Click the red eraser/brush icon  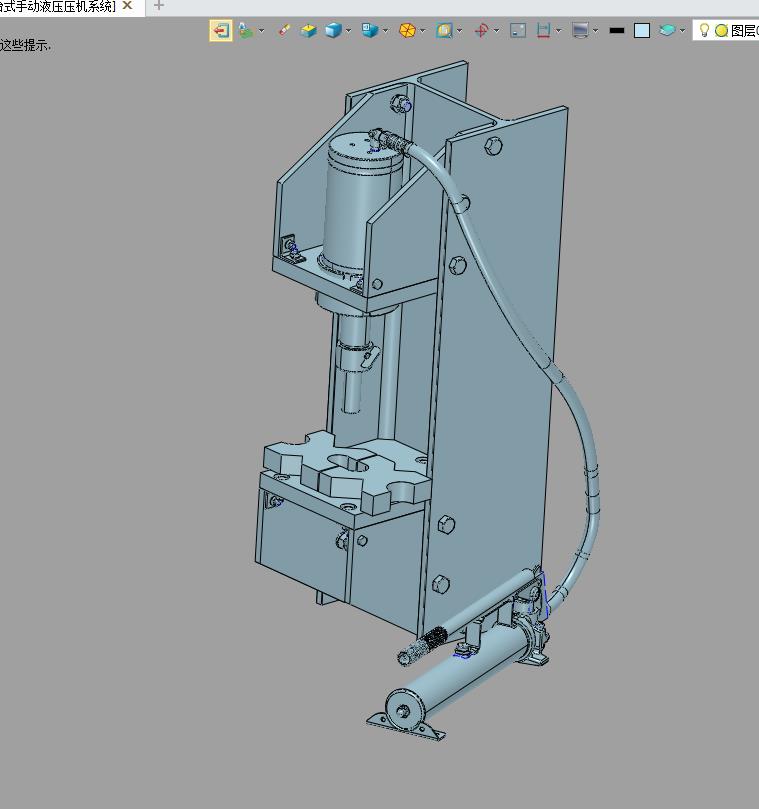pyautogui.click(x=283, y=30)
